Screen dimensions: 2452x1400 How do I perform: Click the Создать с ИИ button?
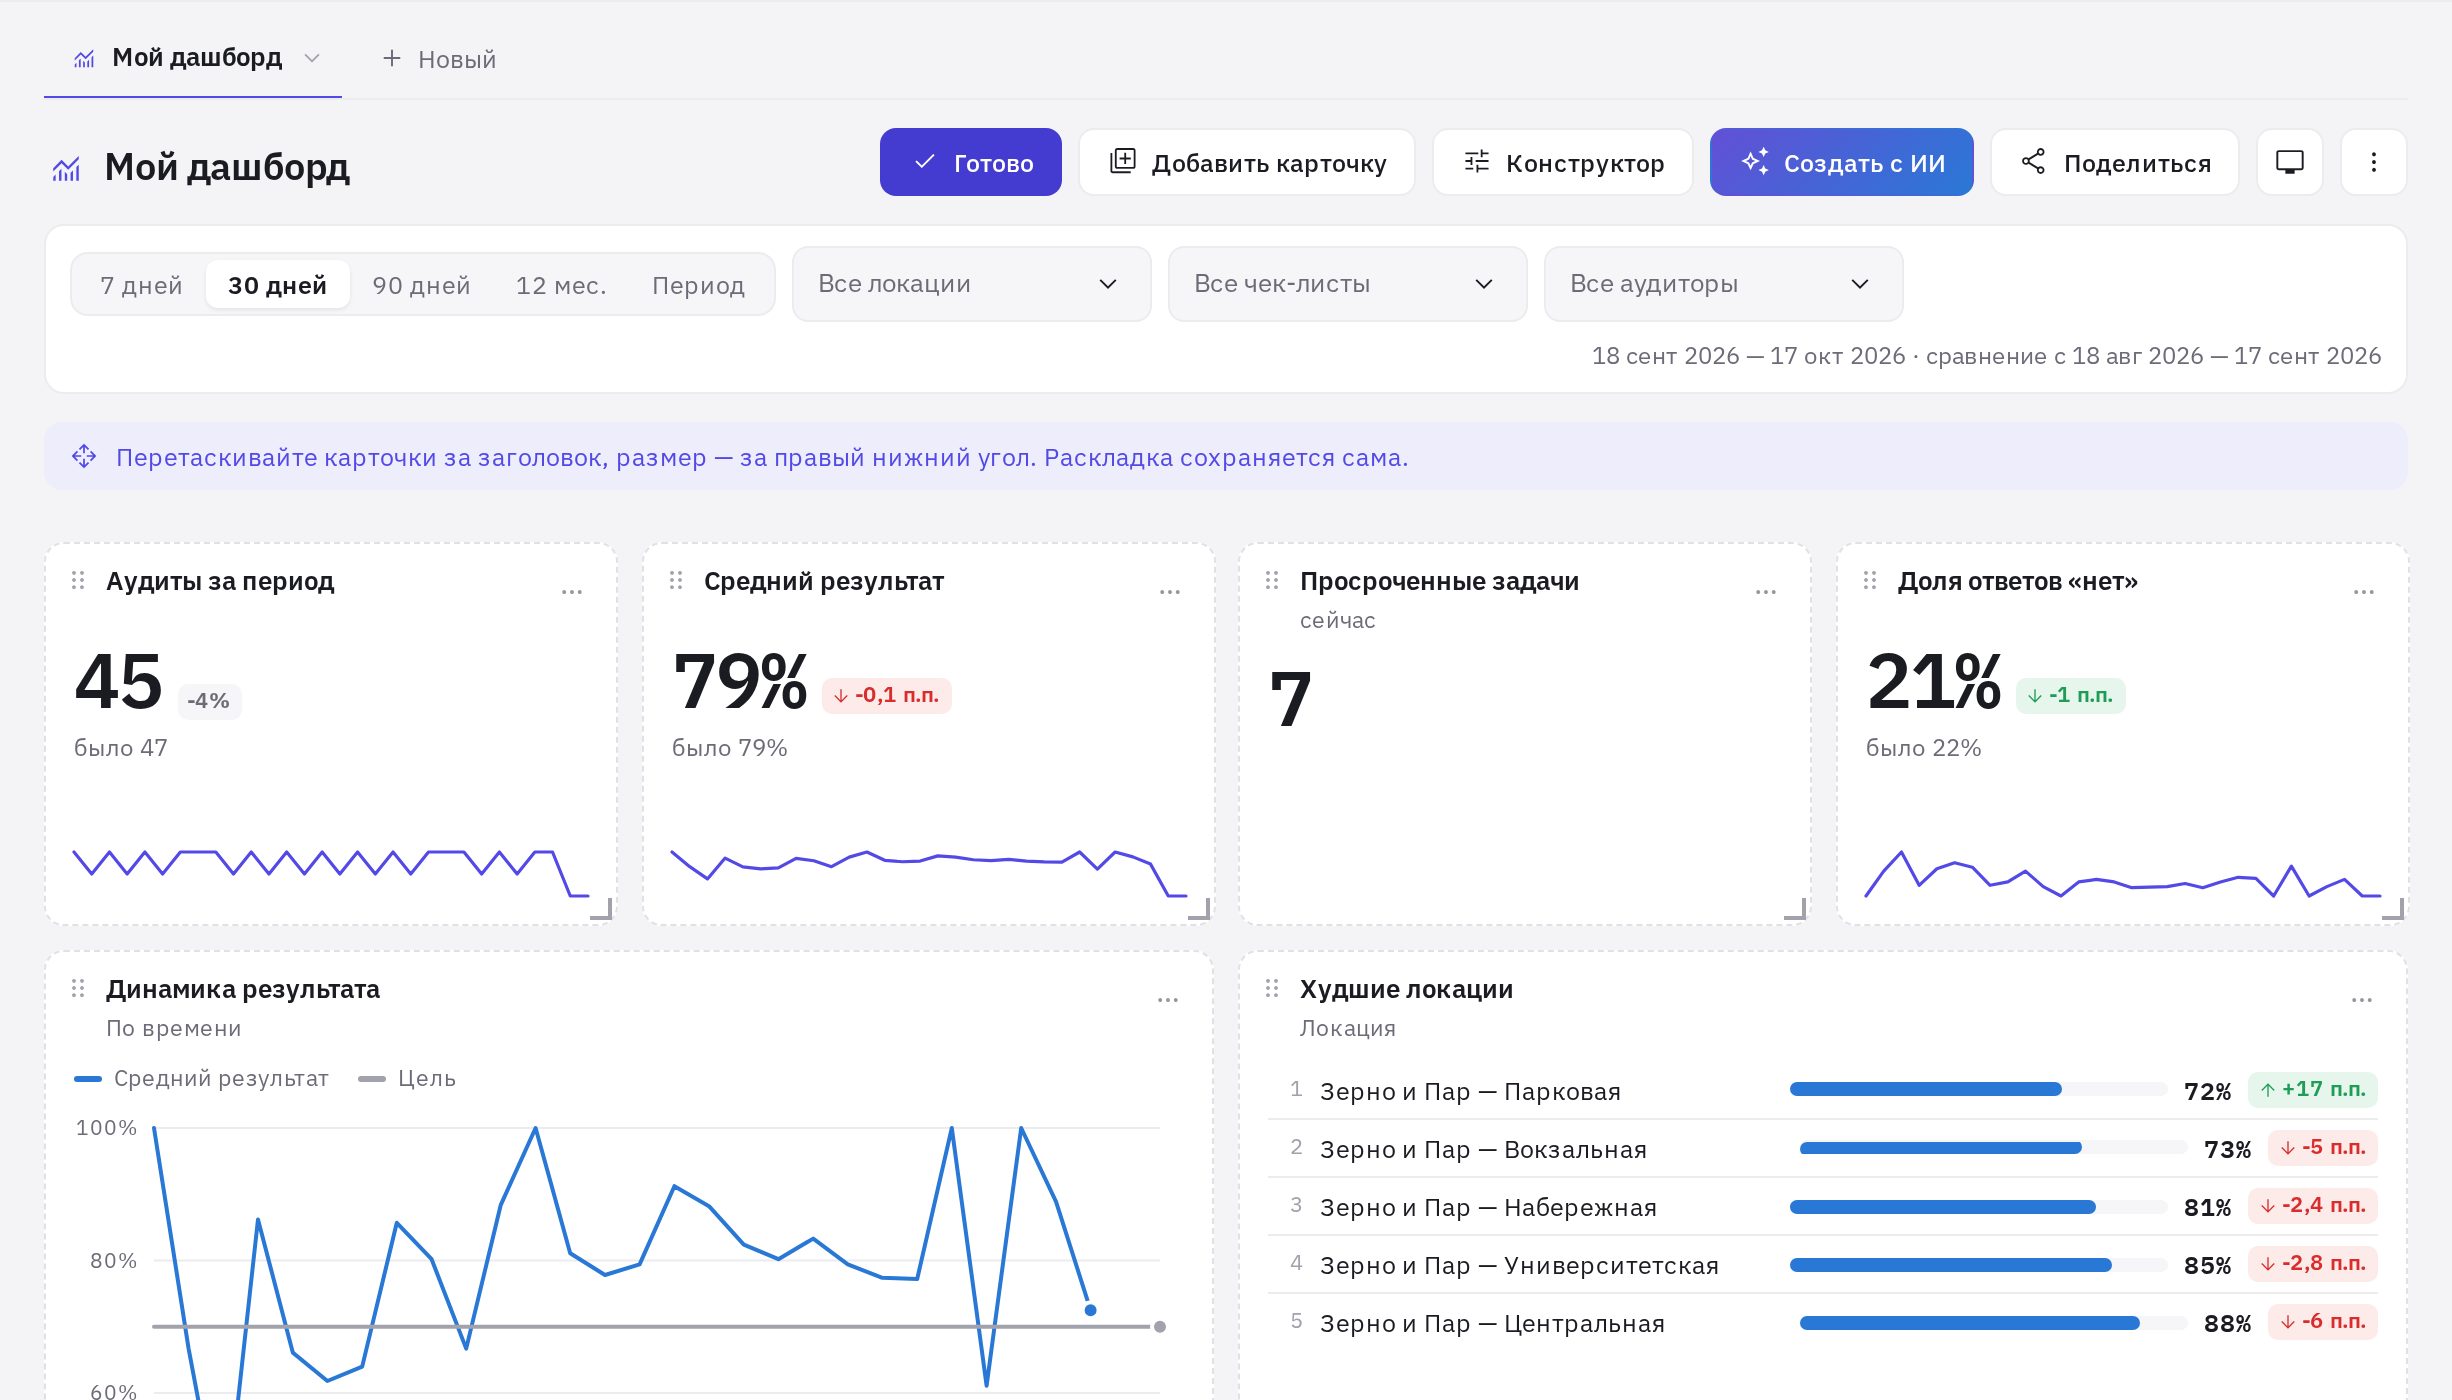point(1841,162)
